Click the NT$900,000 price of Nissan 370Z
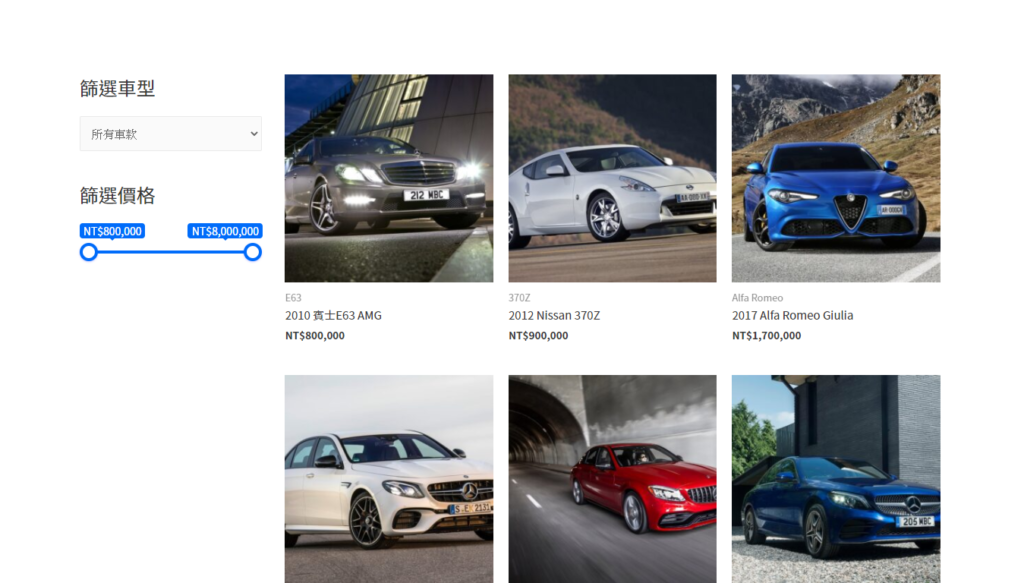This screenshot has width=1024, height=583. coord(538,336)
